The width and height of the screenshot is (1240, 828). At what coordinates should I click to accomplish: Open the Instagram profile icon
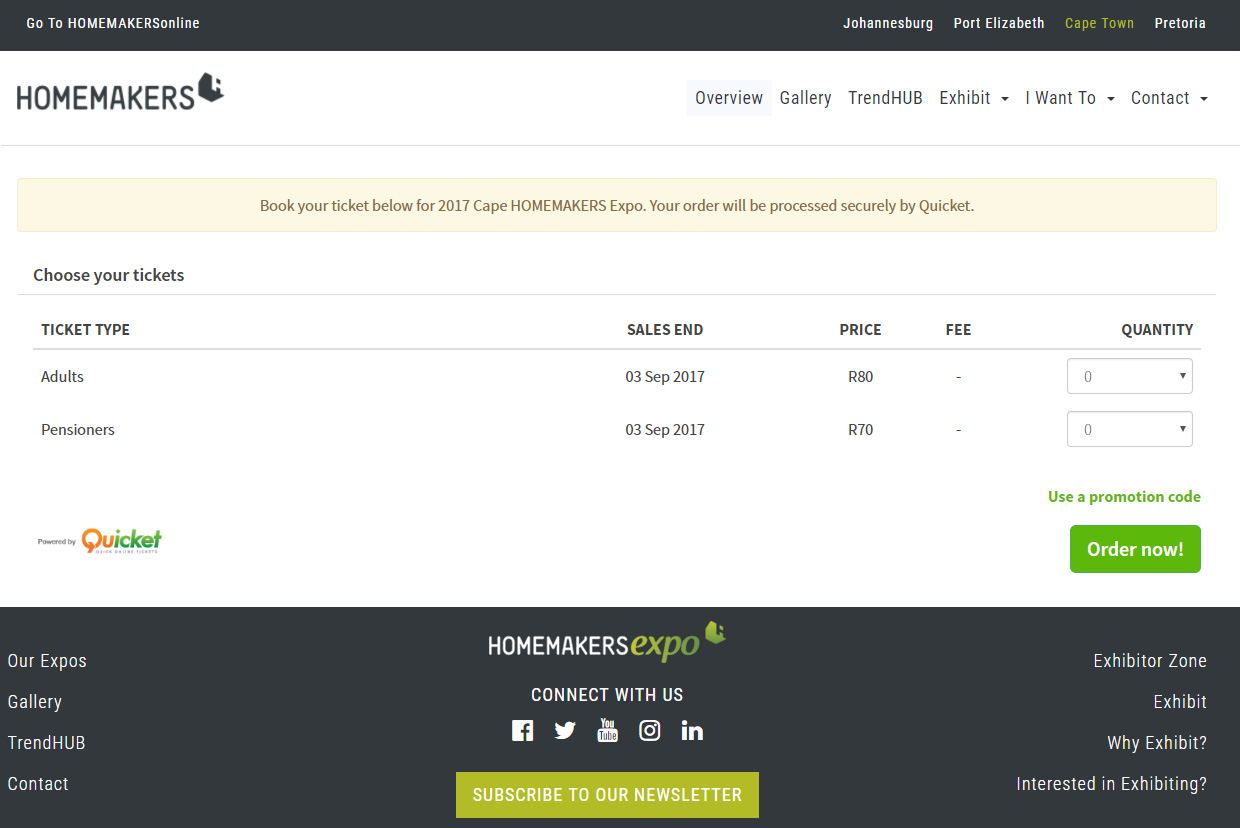650,731
